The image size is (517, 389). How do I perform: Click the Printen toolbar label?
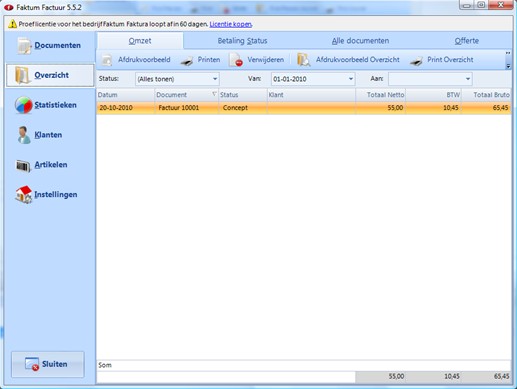(x=209, y=60)
